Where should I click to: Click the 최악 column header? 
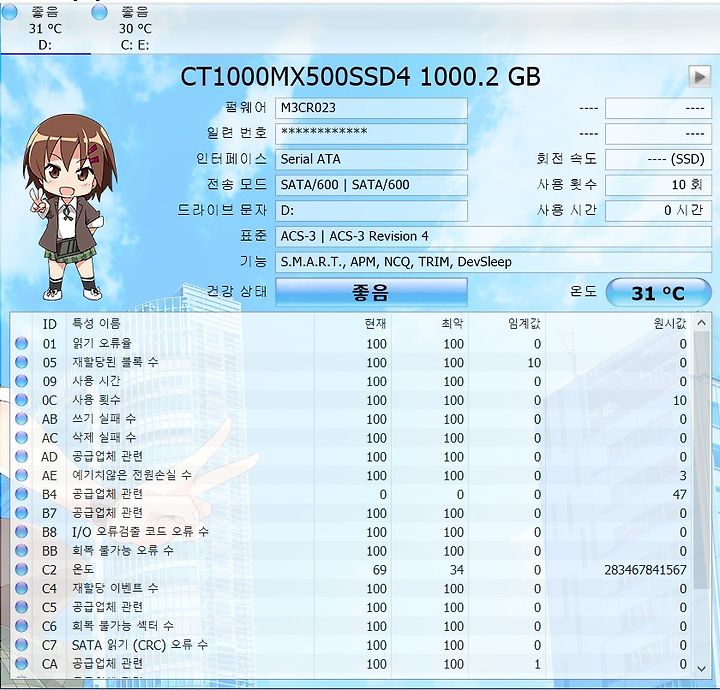coord(430,324)
